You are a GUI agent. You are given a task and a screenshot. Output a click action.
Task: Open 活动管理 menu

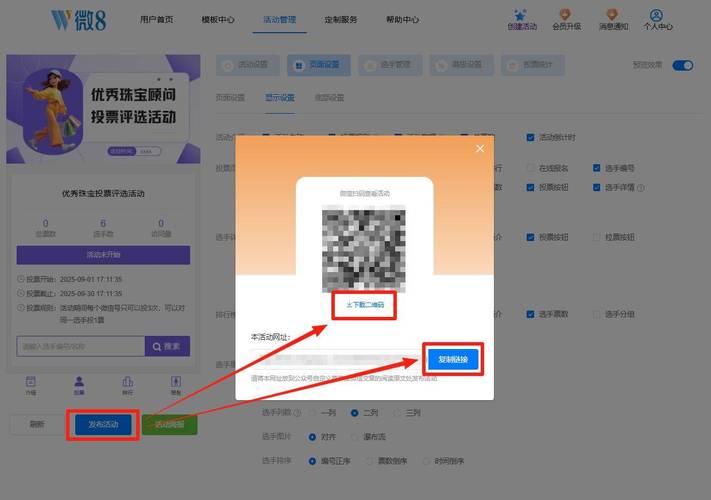[x=280, y=19]
